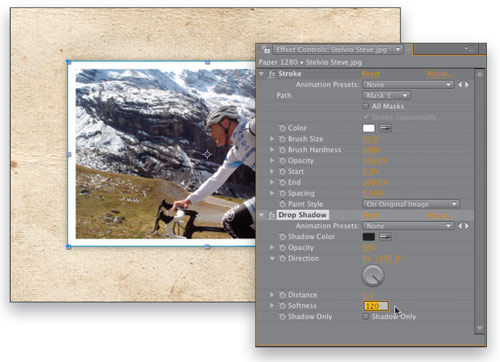Open the Effect Controls panel options menu

[x=470, y=49]
